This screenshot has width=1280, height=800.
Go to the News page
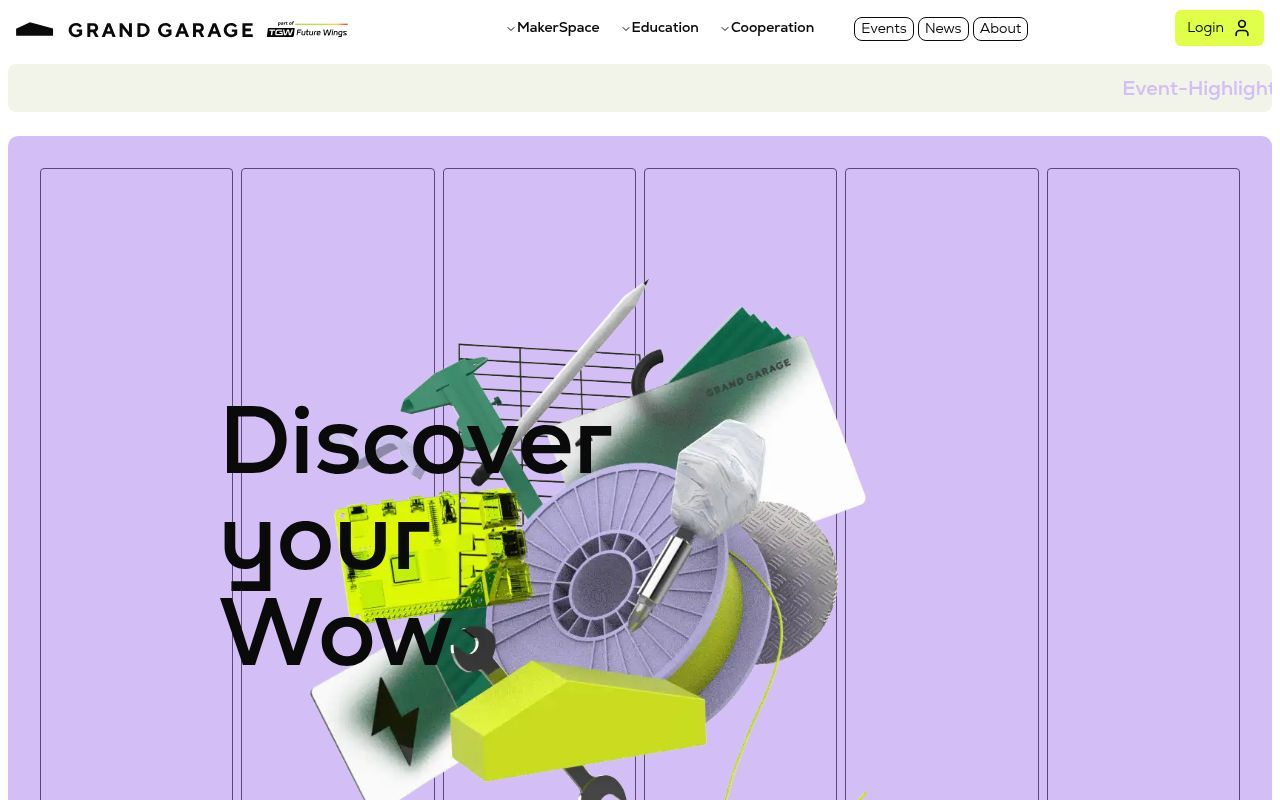943,29
